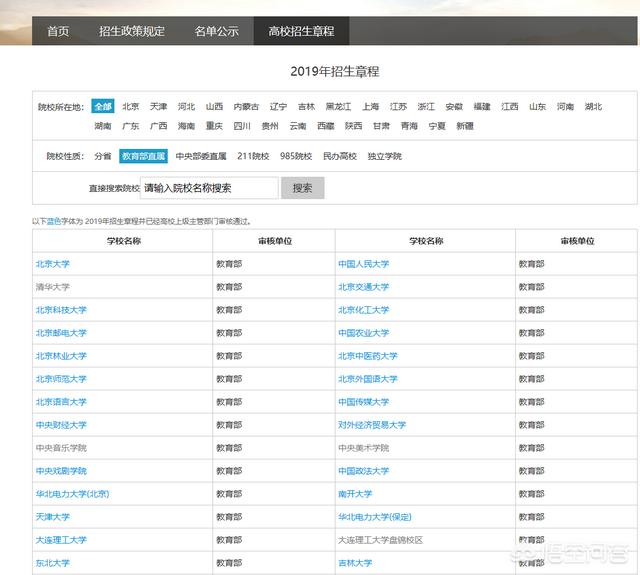The width and height of the screenshot is (640, 575).
Task: Filter schools by 甘肃
Action: click(381, 126)
